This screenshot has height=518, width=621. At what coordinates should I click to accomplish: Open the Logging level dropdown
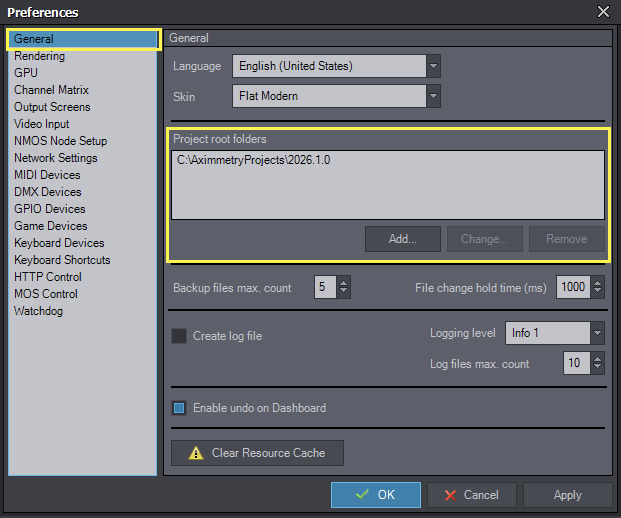[597, 333]
